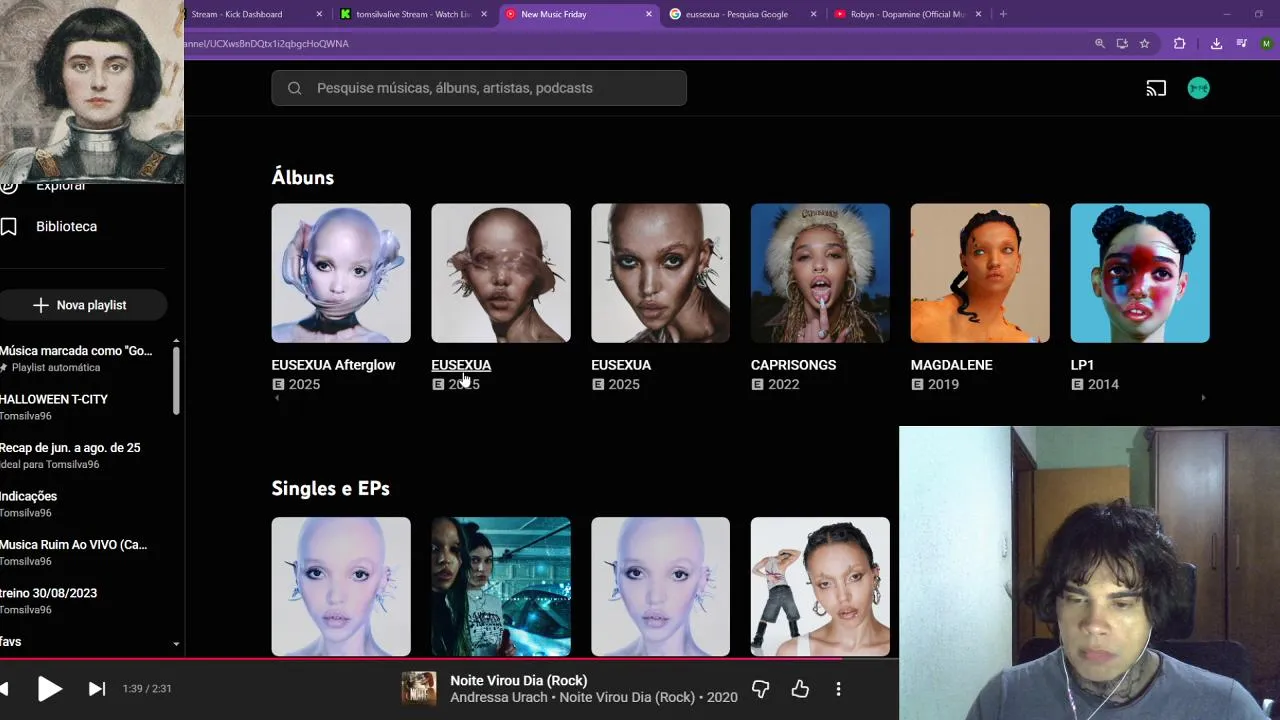1280x720 pixels.
Task: Click the browser address bar URL
Action: (265, 44)
